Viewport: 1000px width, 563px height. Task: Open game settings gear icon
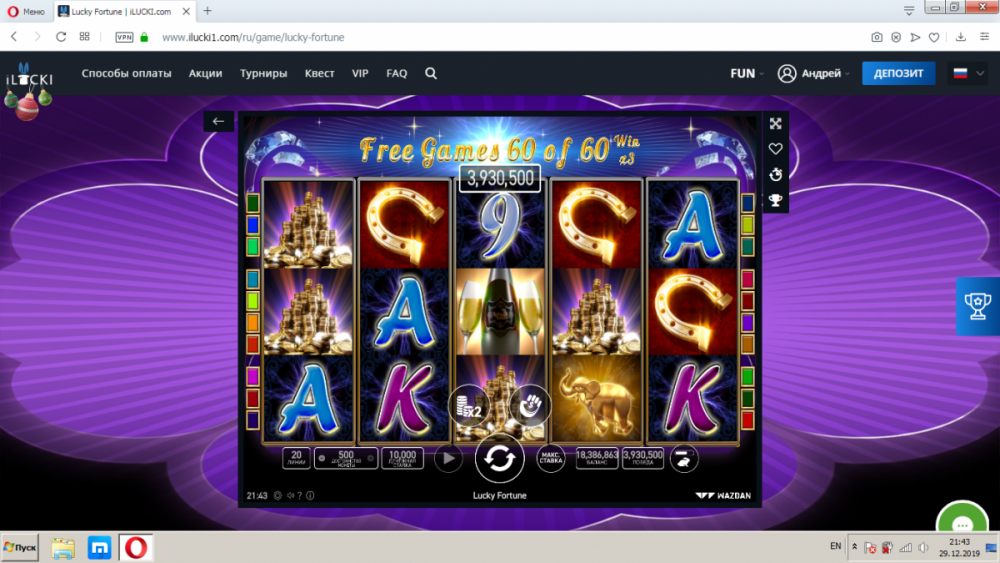click(x=277, y=495)
